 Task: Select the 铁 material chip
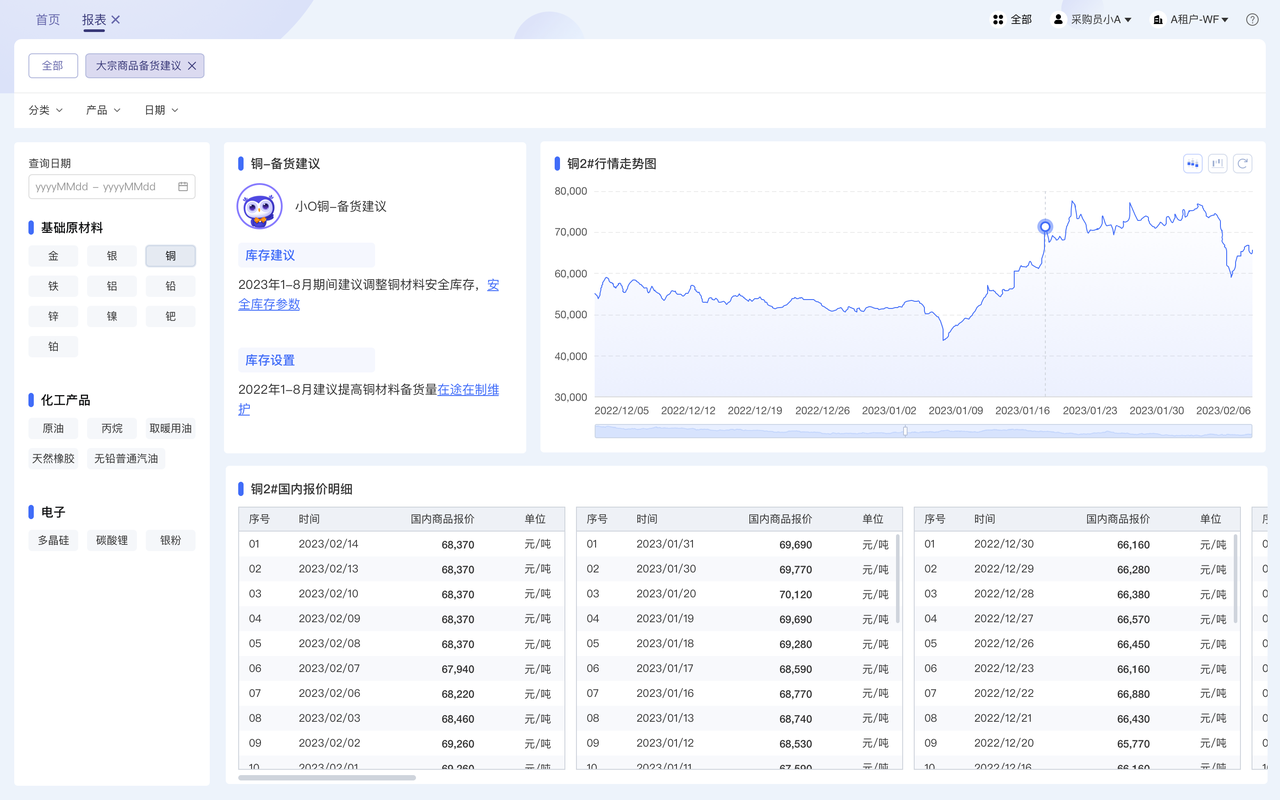[53, 286]
